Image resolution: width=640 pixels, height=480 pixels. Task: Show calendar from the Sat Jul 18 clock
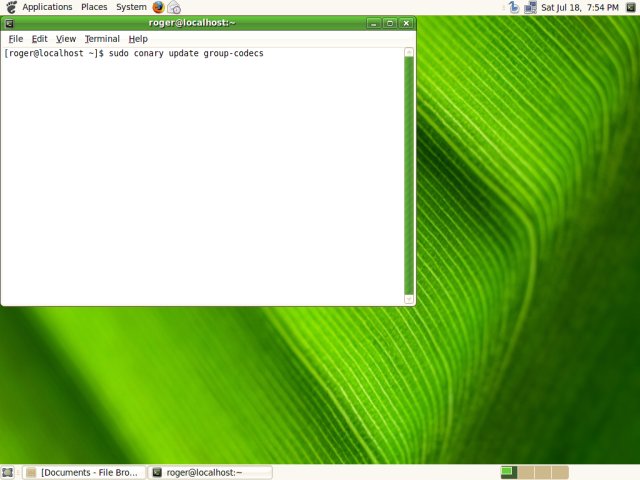[580, 7]
